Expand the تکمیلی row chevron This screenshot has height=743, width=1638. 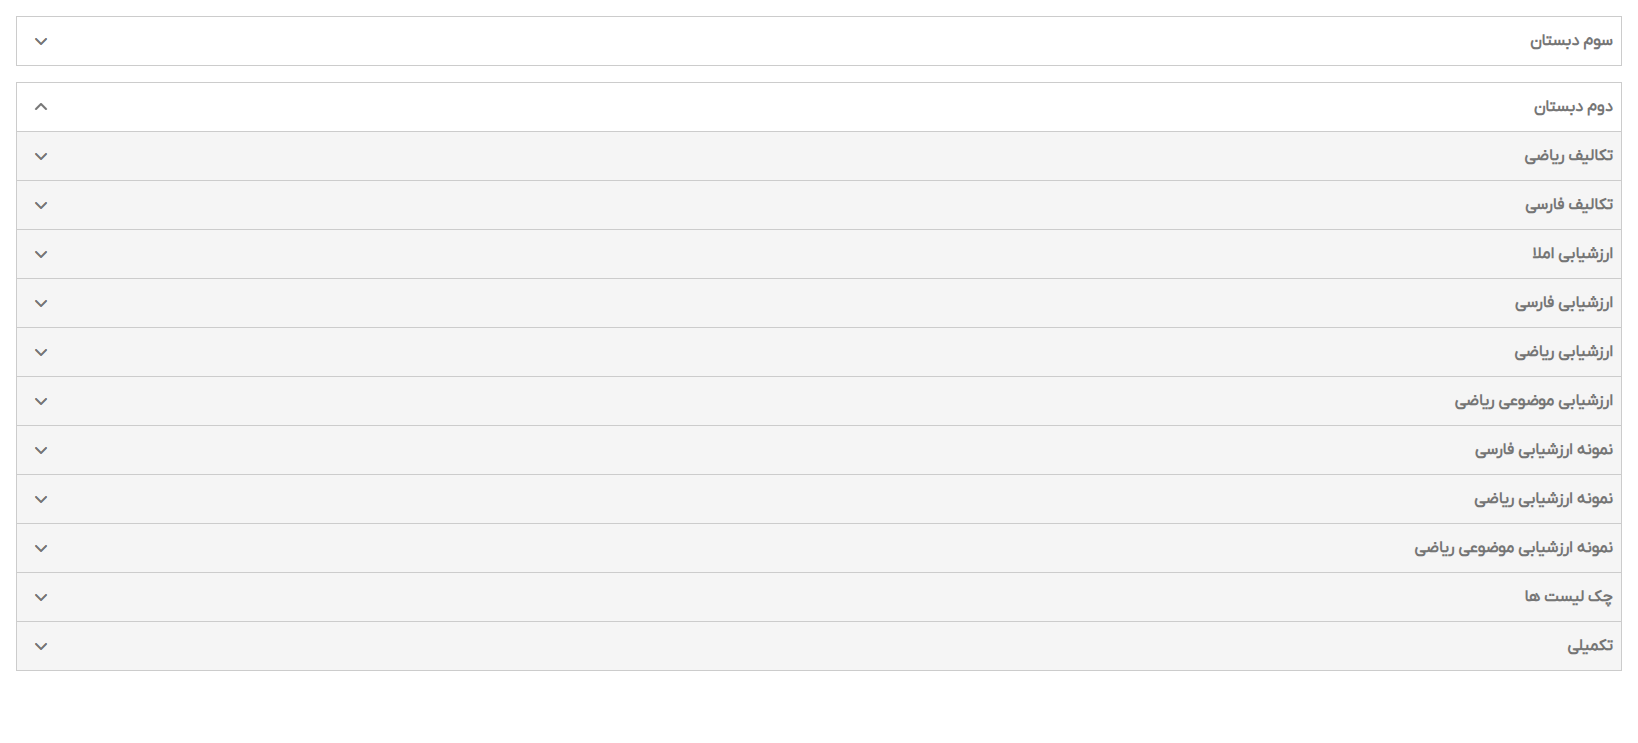tap(41, 646)
